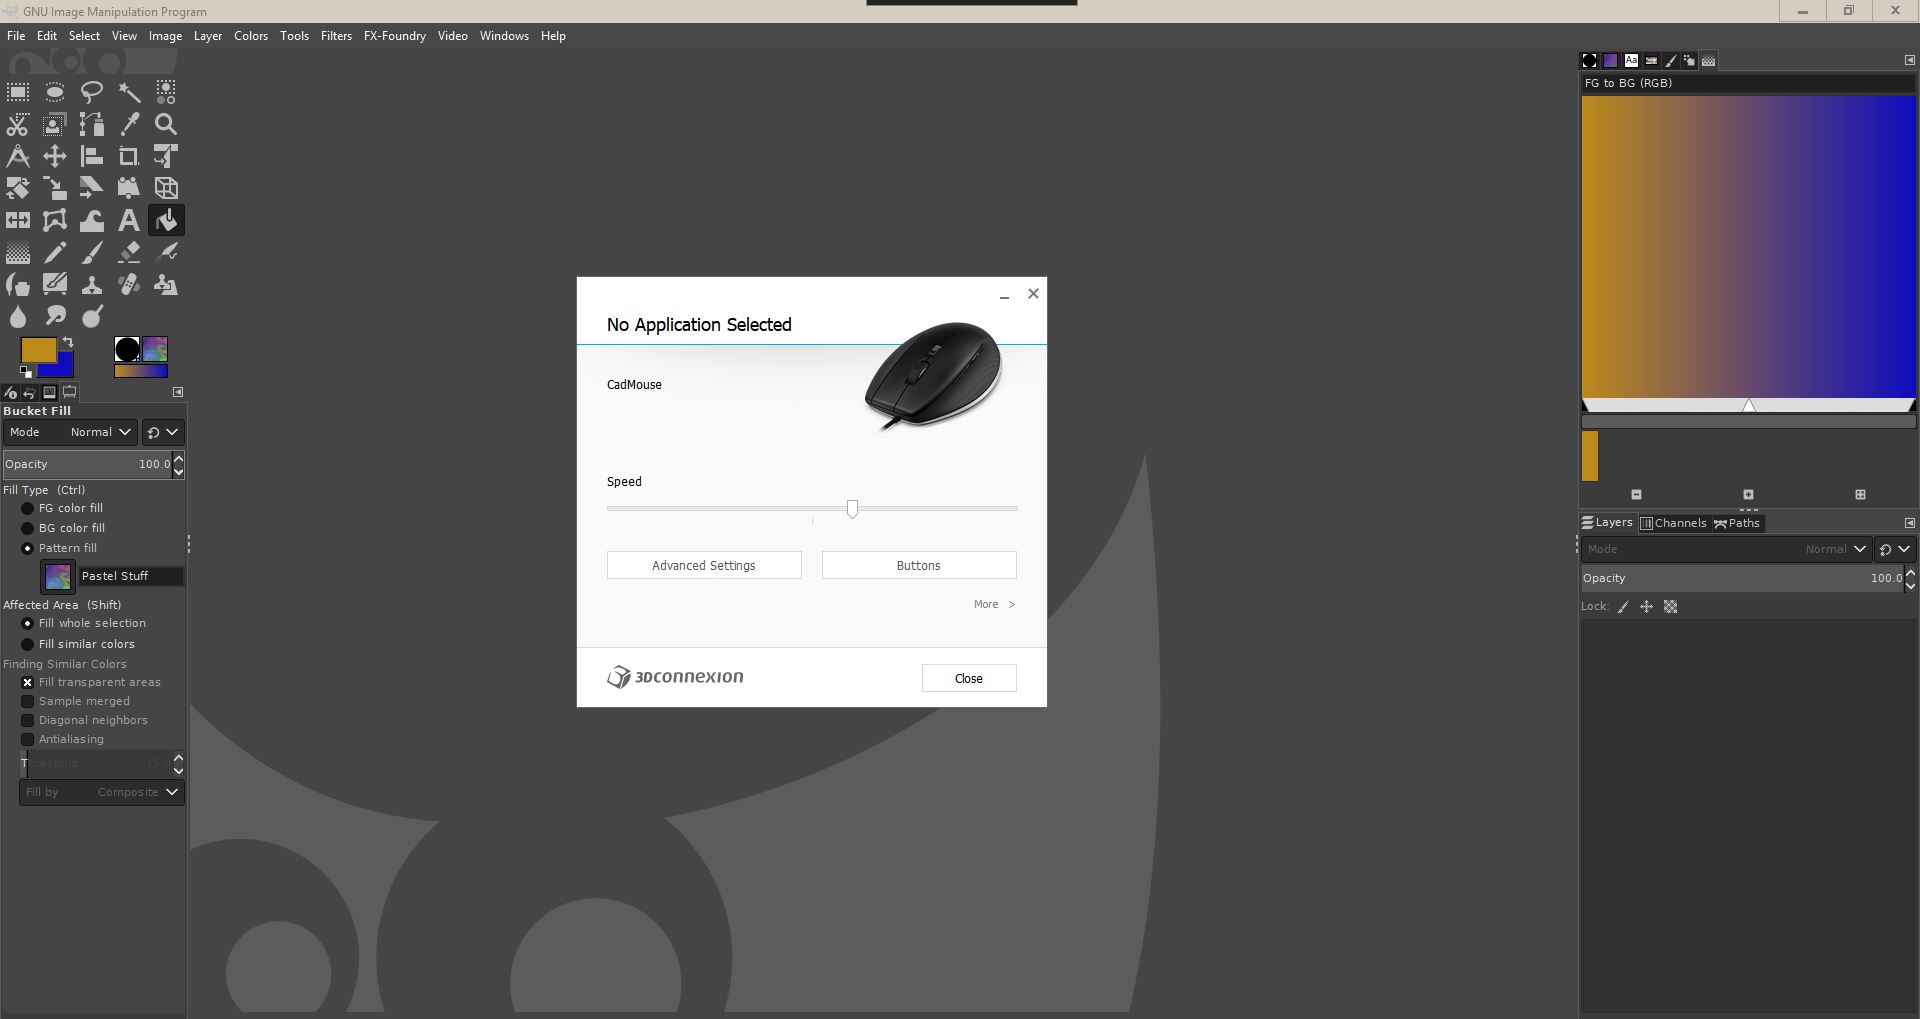Pick the Color Picker eyedropper tool
Viewport: 1920px width, 1019px height.
129,124
